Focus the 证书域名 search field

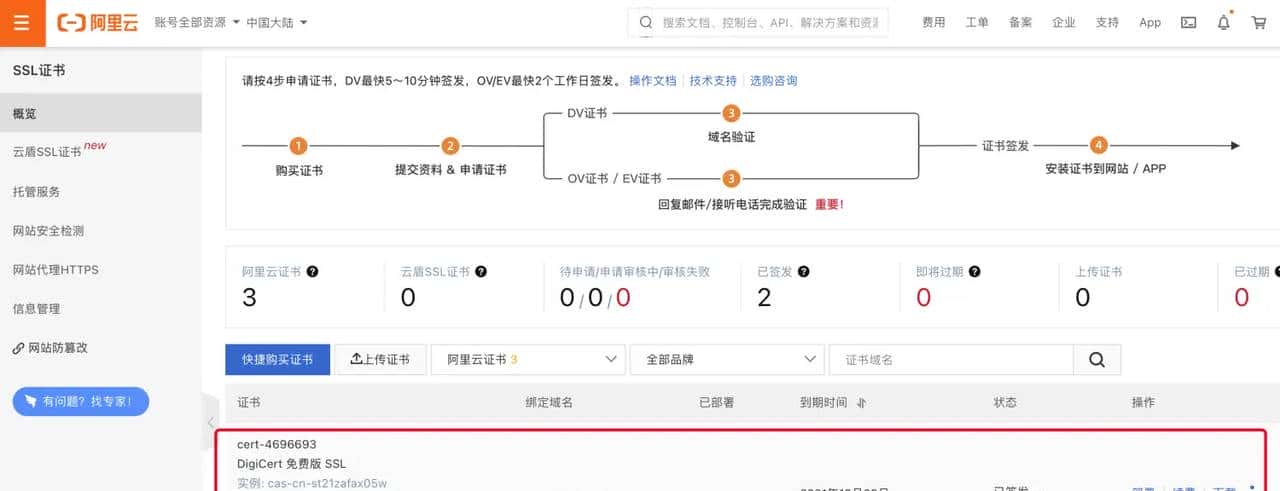click(951, 360)
